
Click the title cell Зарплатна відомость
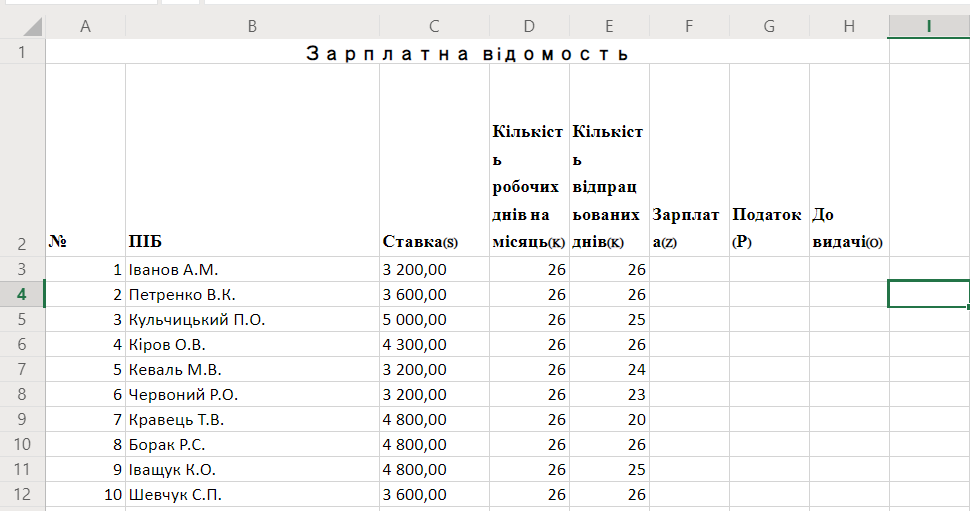click(467, 52)
